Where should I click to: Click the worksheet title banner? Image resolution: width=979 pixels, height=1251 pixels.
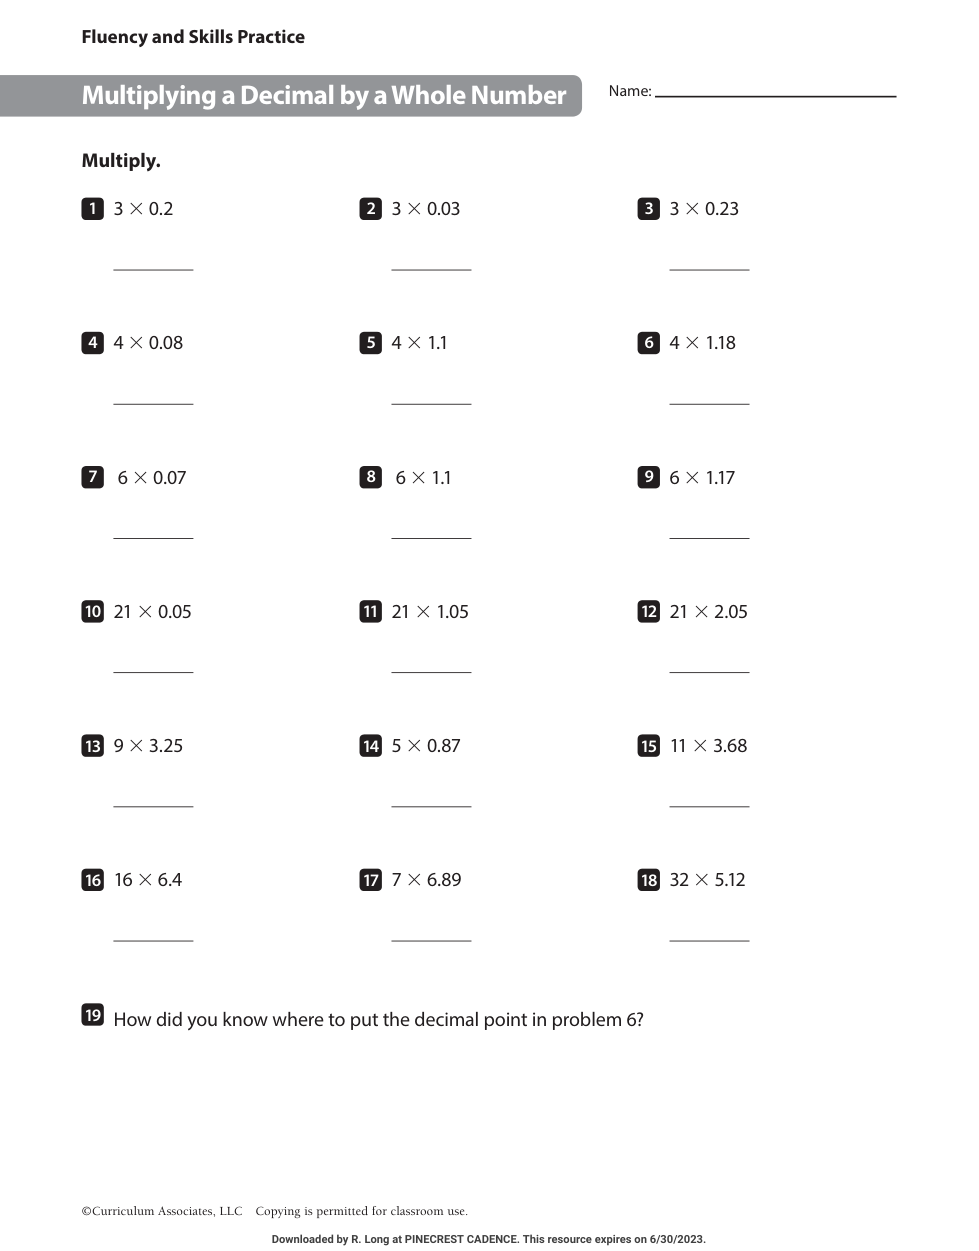[324, 96]
